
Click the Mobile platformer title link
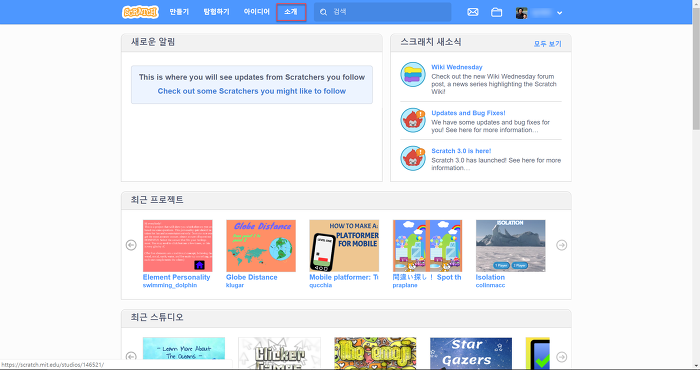pyautogui.click(x=344, y=277)
